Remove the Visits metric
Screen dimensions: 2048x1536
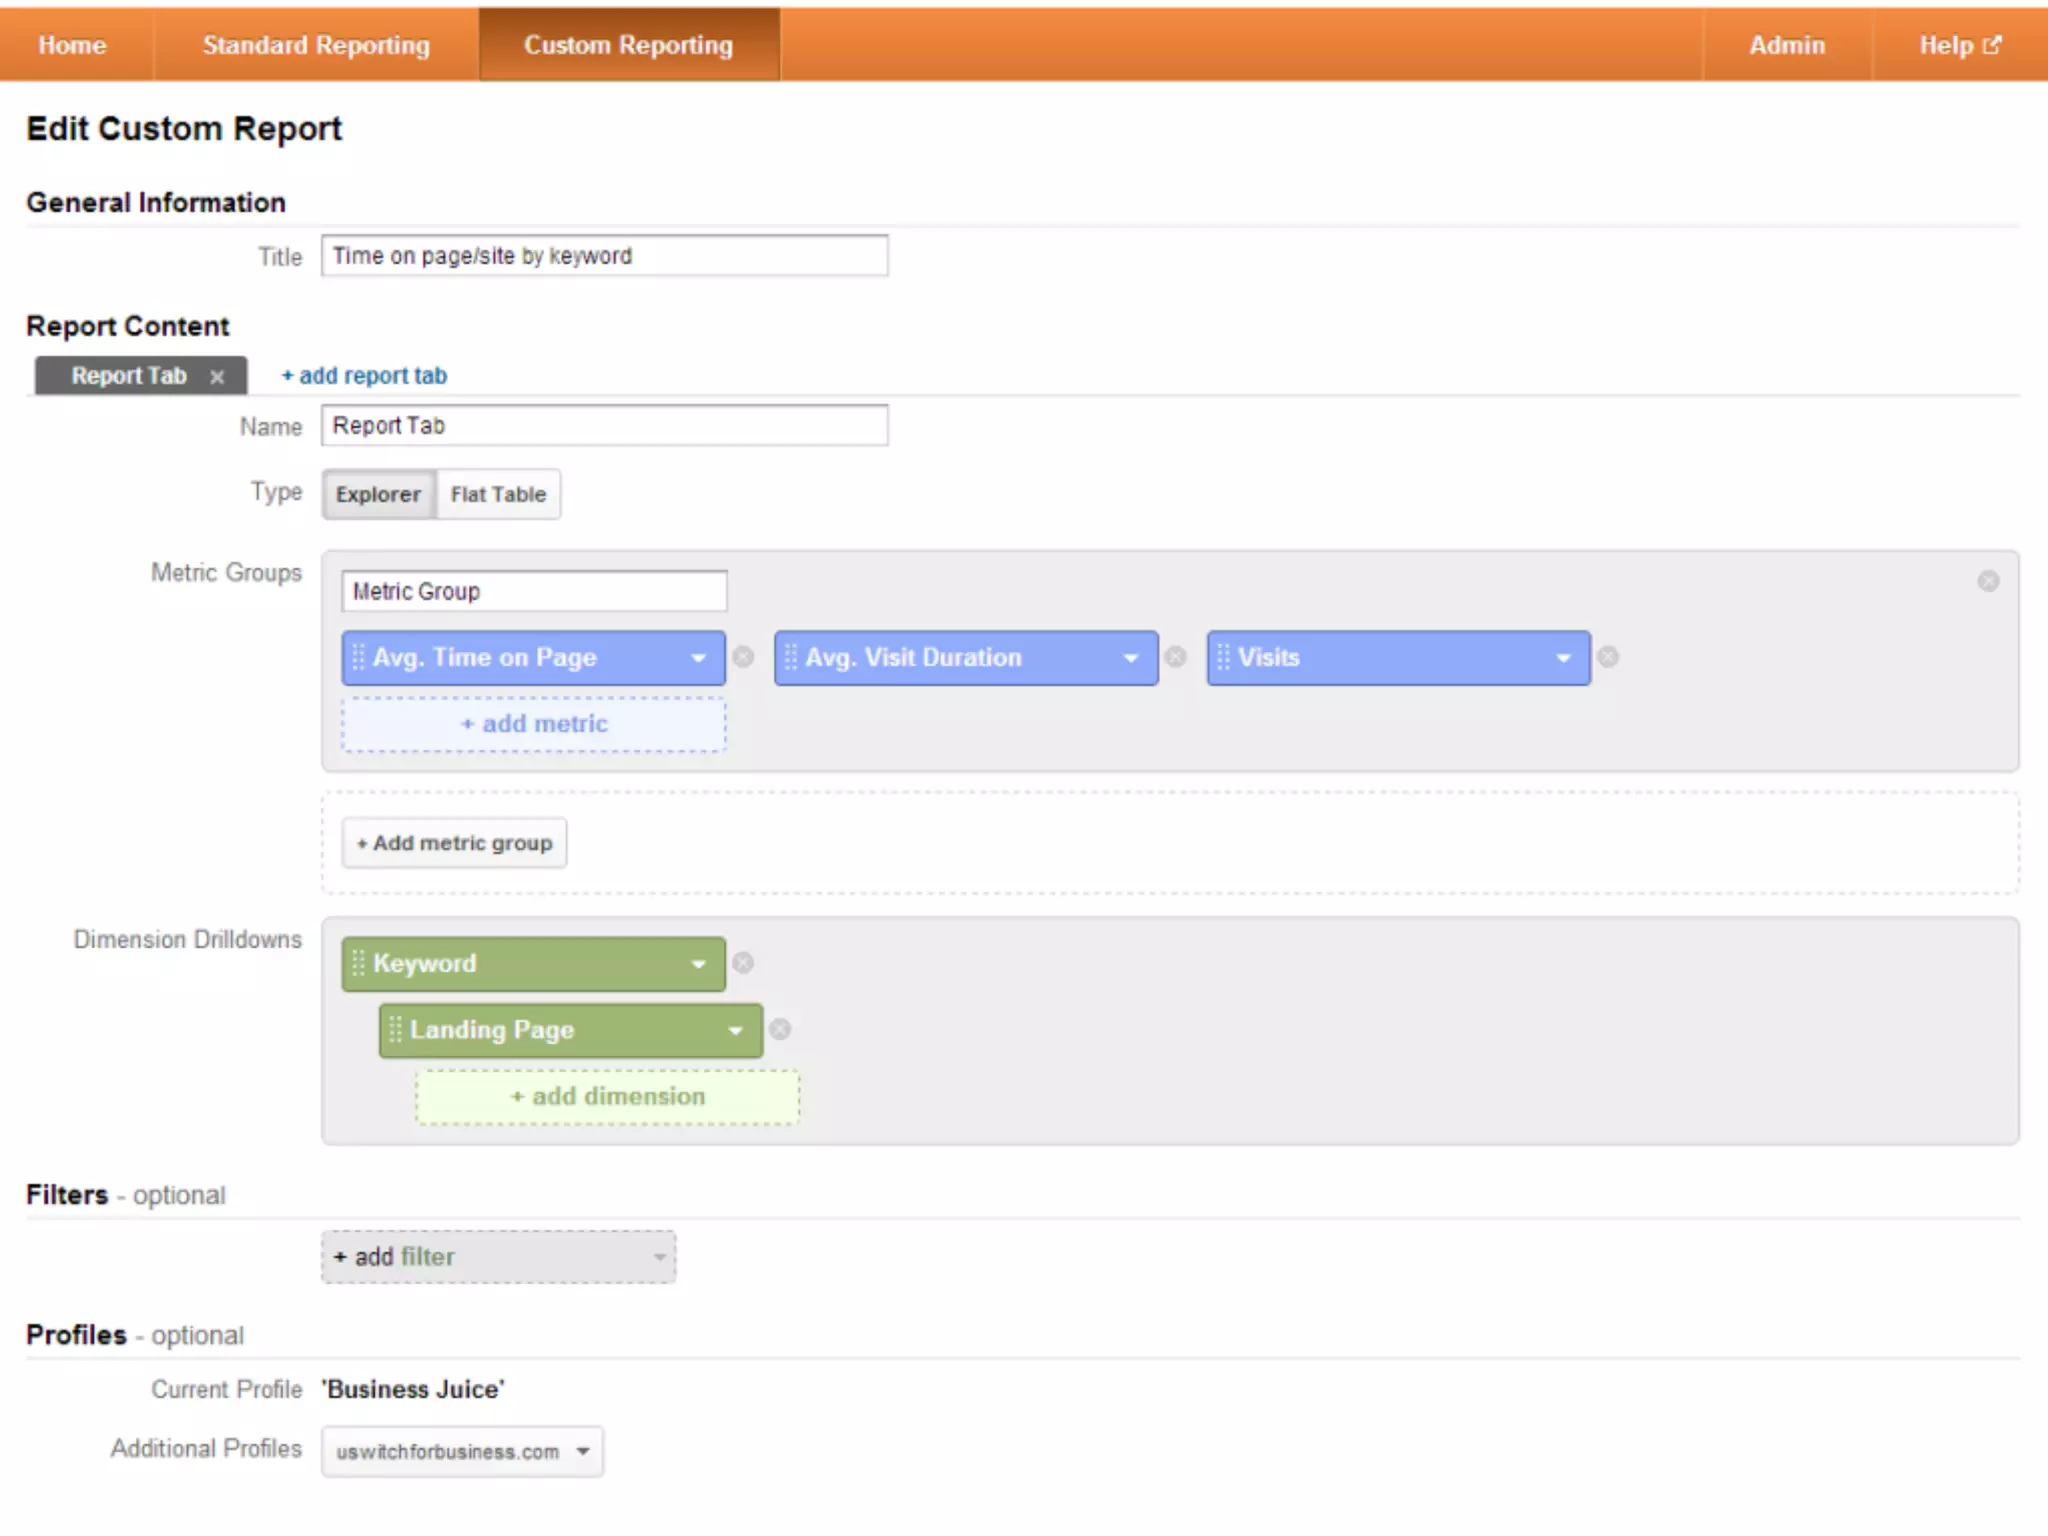(x=1608, y=657)
